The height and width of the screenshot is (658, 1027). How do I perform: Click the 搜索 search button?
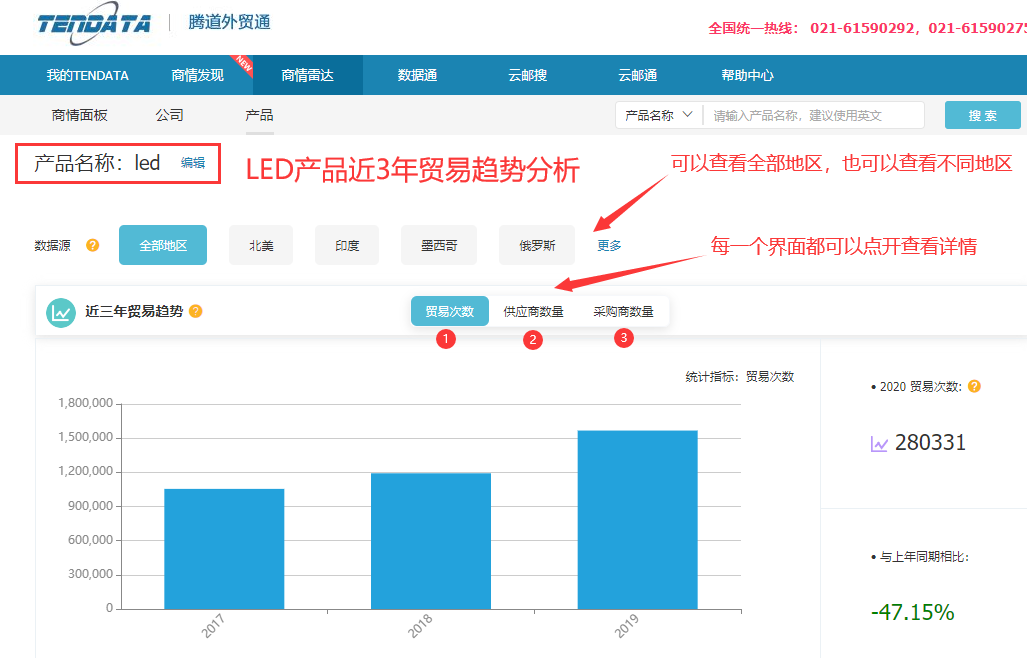coord(981,115)
